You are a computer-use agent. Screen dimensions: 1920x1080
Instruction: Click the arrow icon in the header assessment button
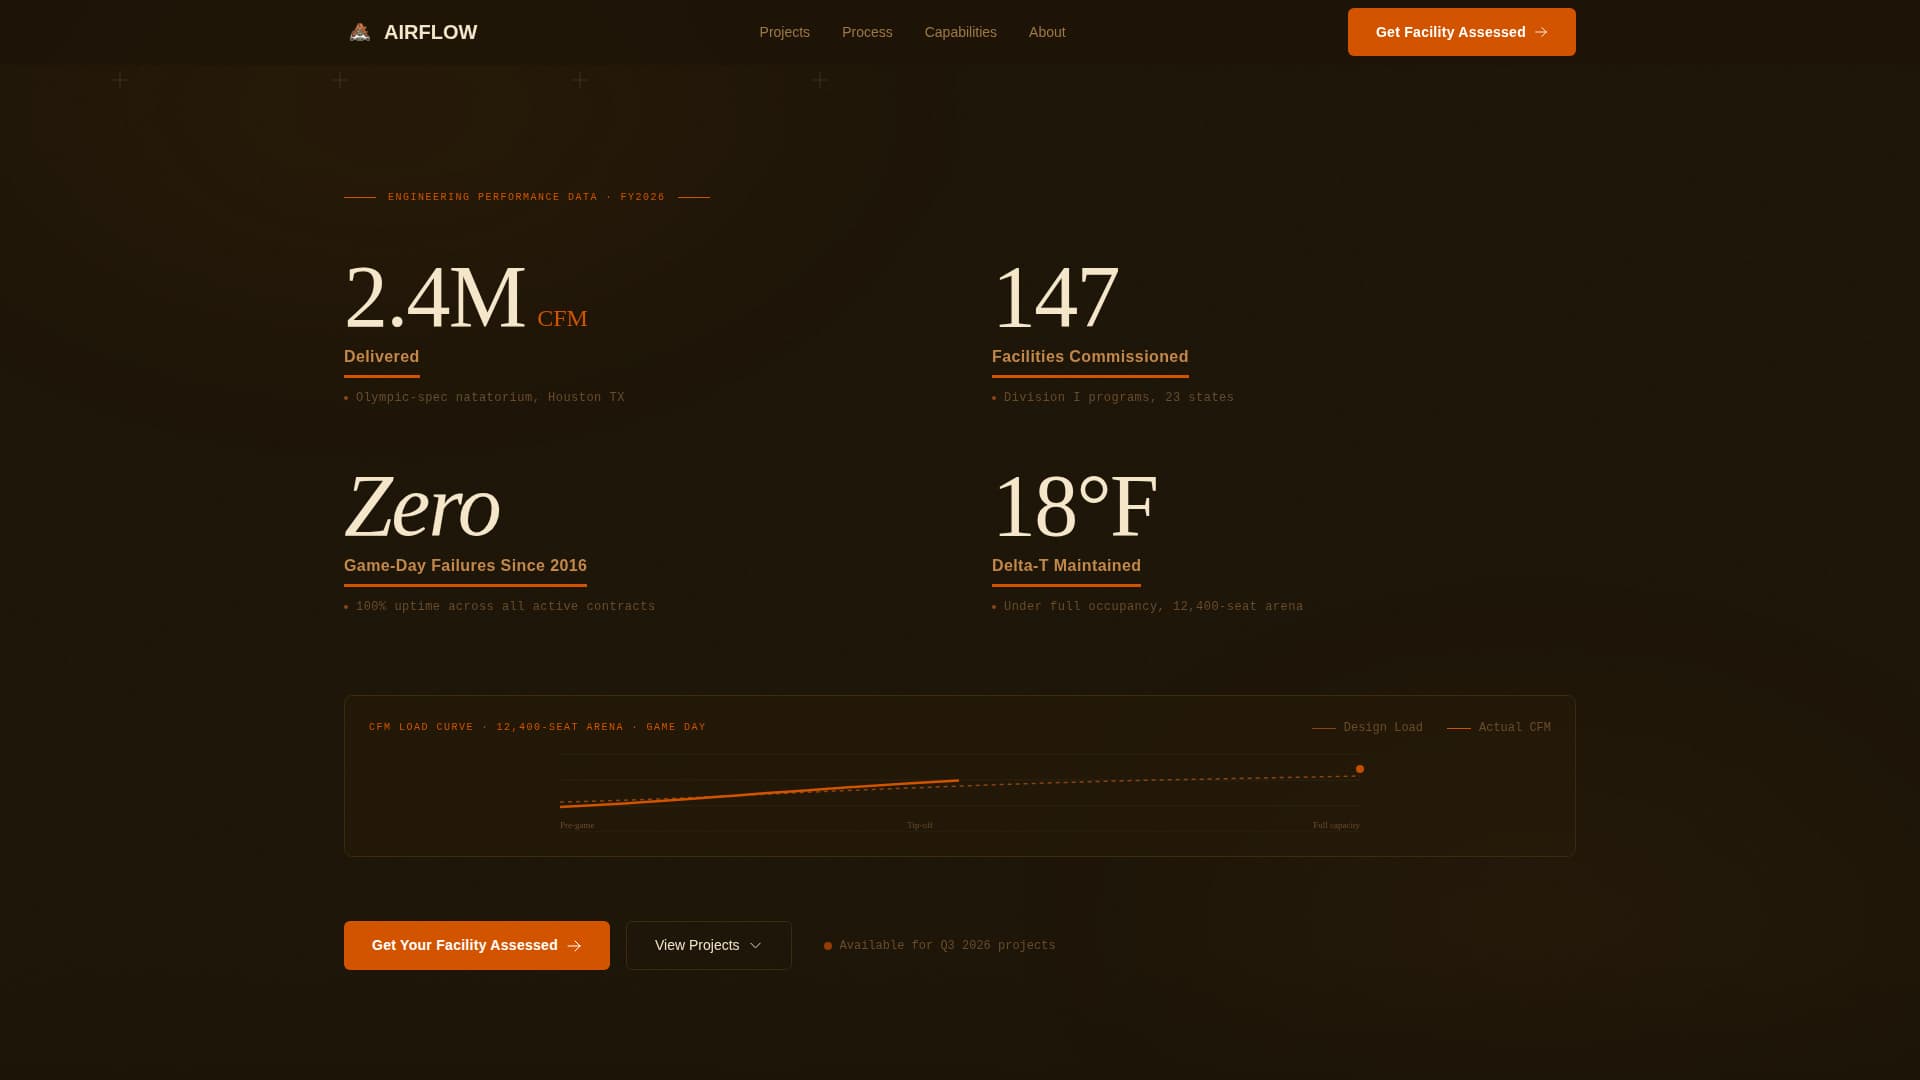1541,32
